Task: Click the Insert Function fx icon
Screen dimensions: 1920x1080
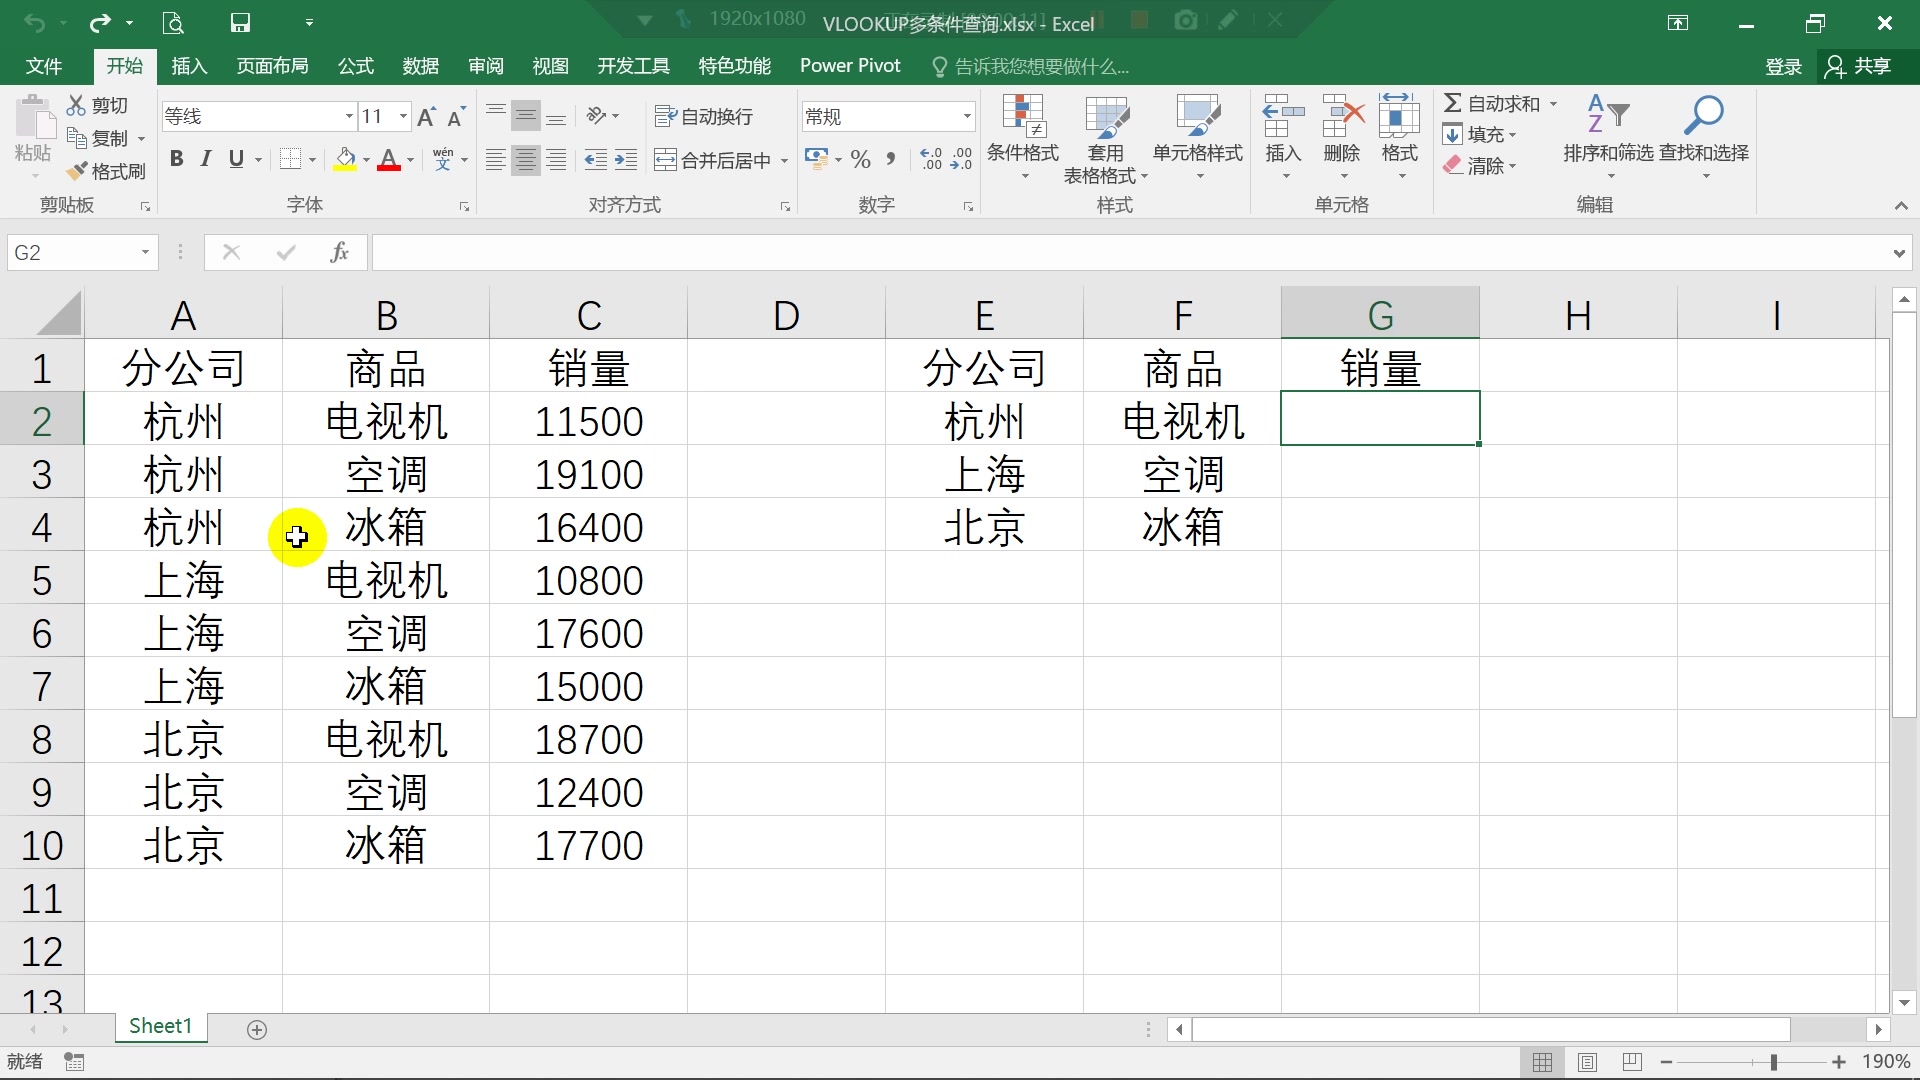Action: (339, 252)
